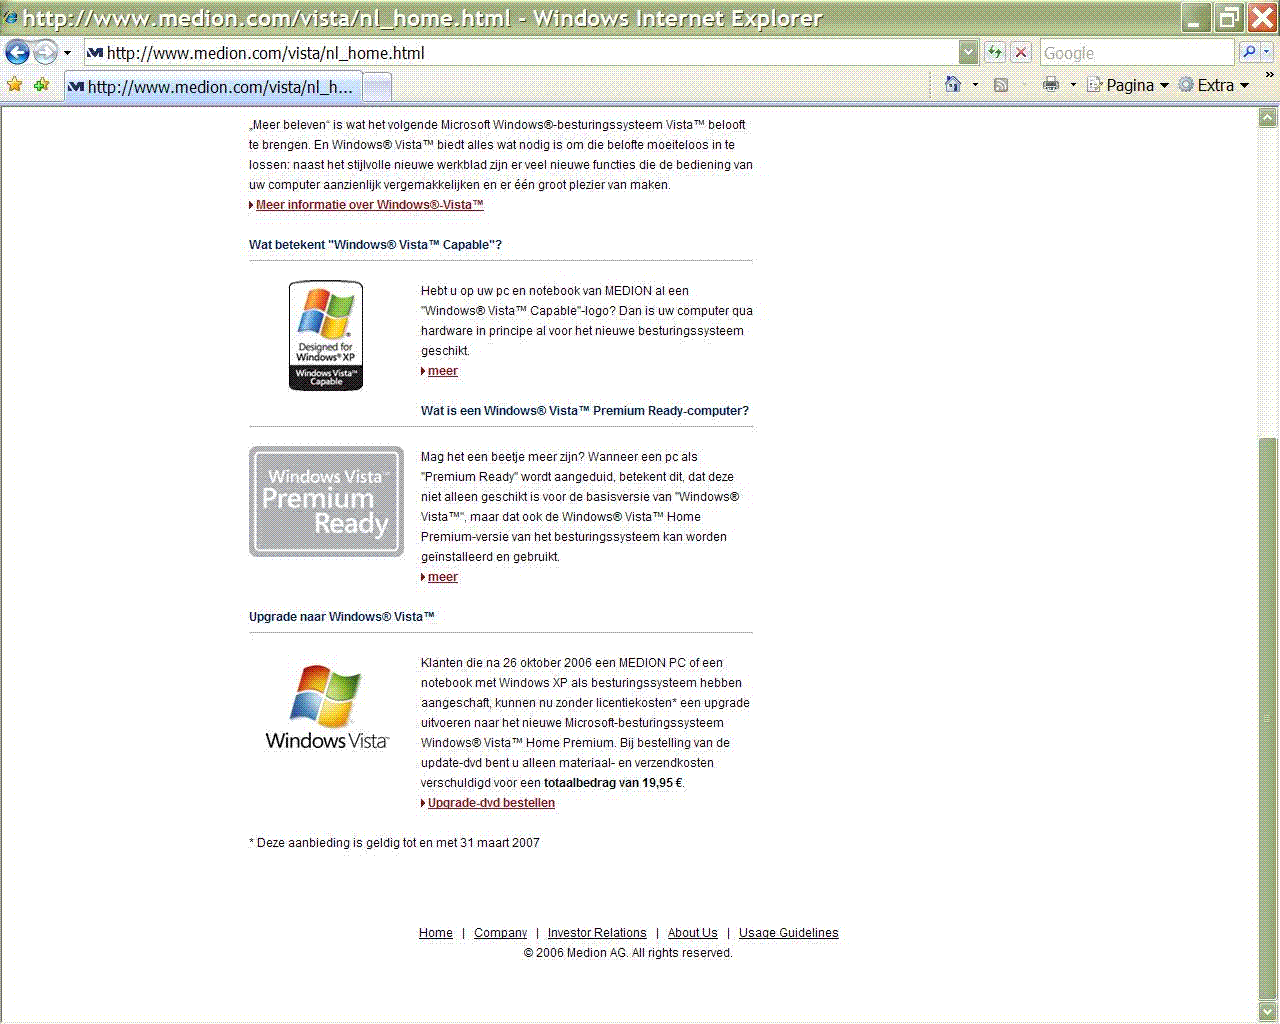Open the 'Upgrade-dvd bestellen' link
This screenshot has width=1280, height=1024.
(x=491, y=803)
